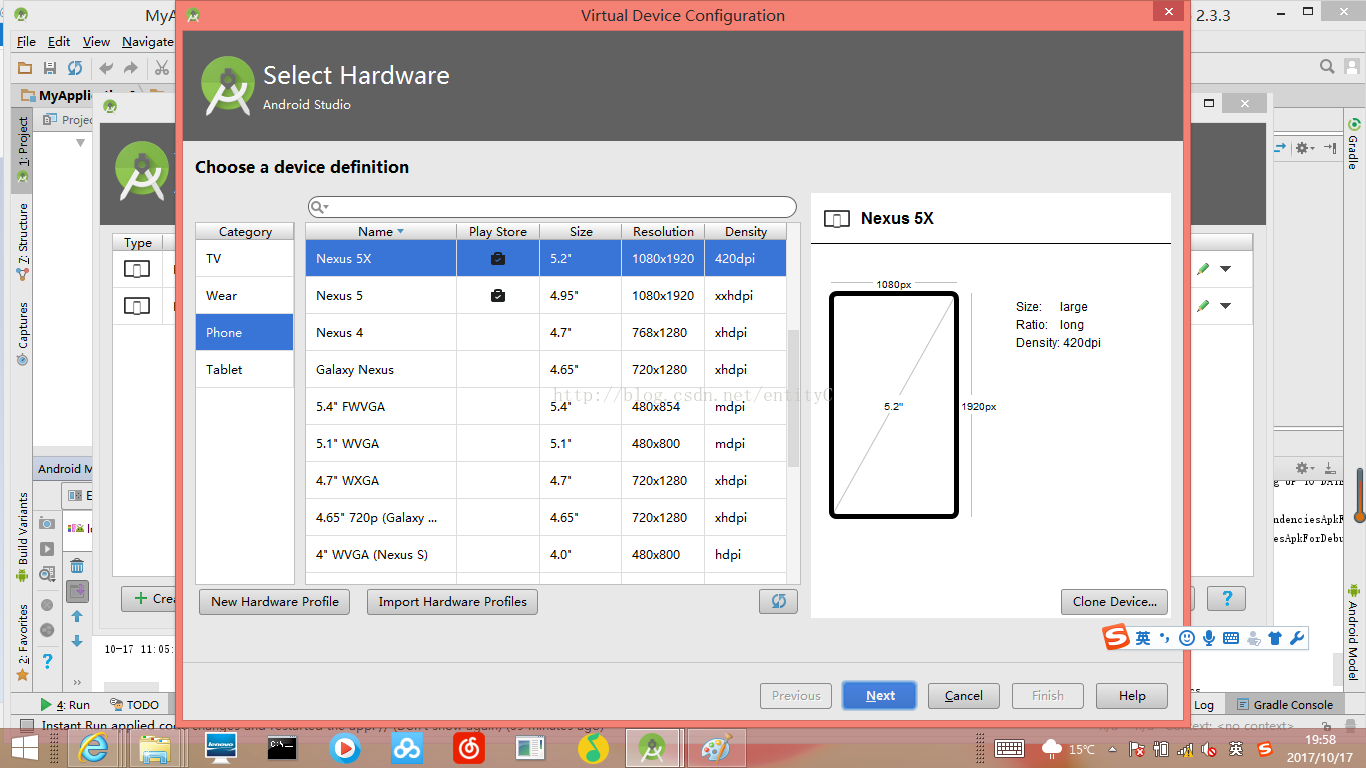Click the device table vertical scrollbar
The image size is (1366, 768).
click(x=794, y=398)
